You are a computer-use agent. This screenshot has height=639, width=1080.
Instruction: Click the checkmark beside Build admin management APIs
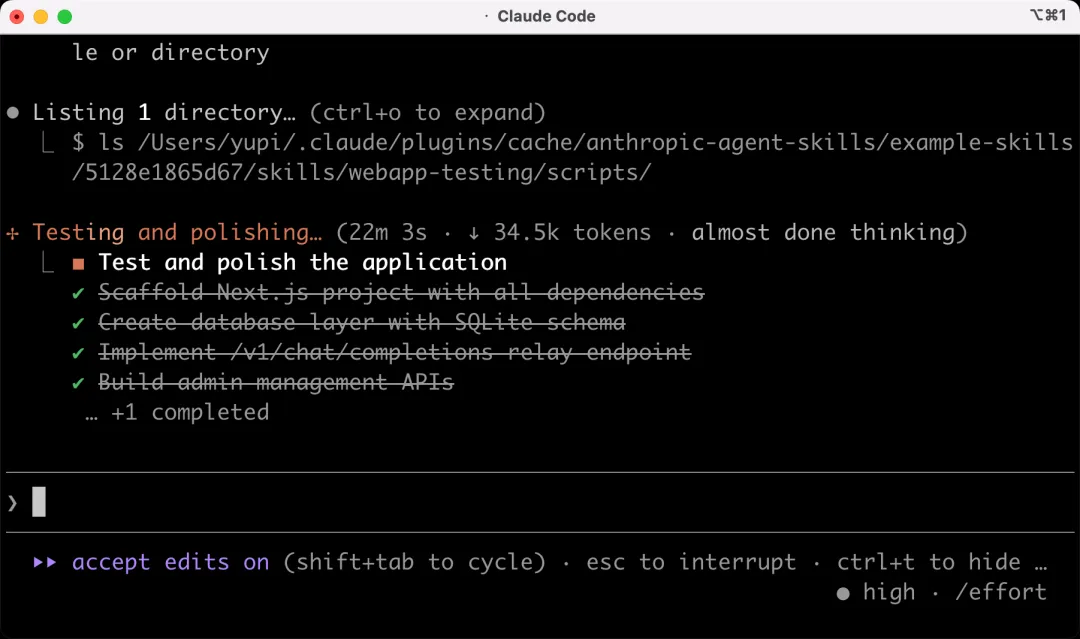[x=78, y=383]
